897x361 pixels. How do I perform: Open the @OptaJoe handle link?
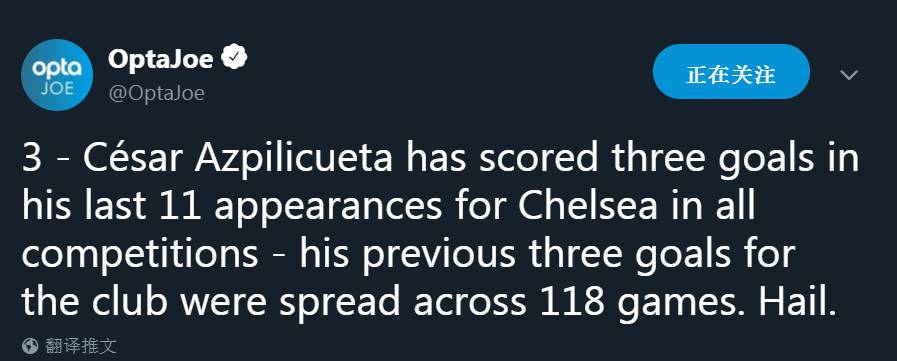pos(156,93)
